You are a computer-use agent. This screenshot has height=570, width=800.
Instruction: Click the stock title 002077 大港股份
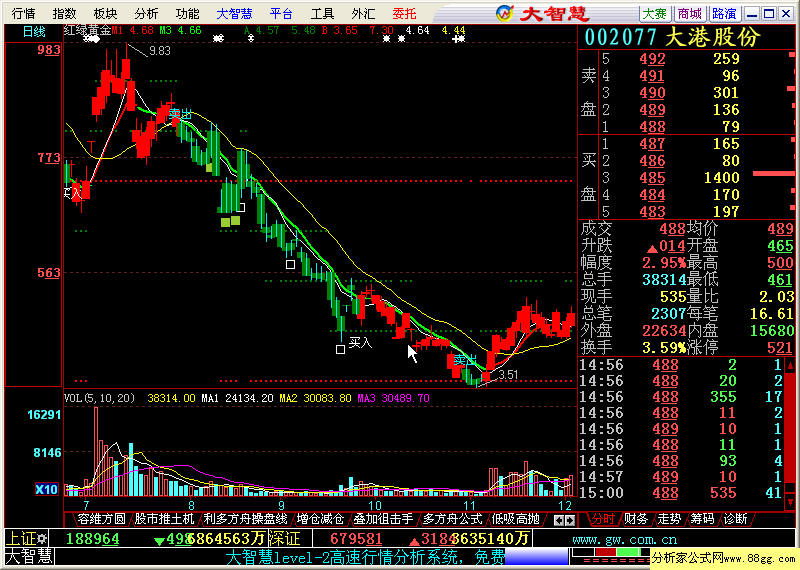[x=672, y=38]
